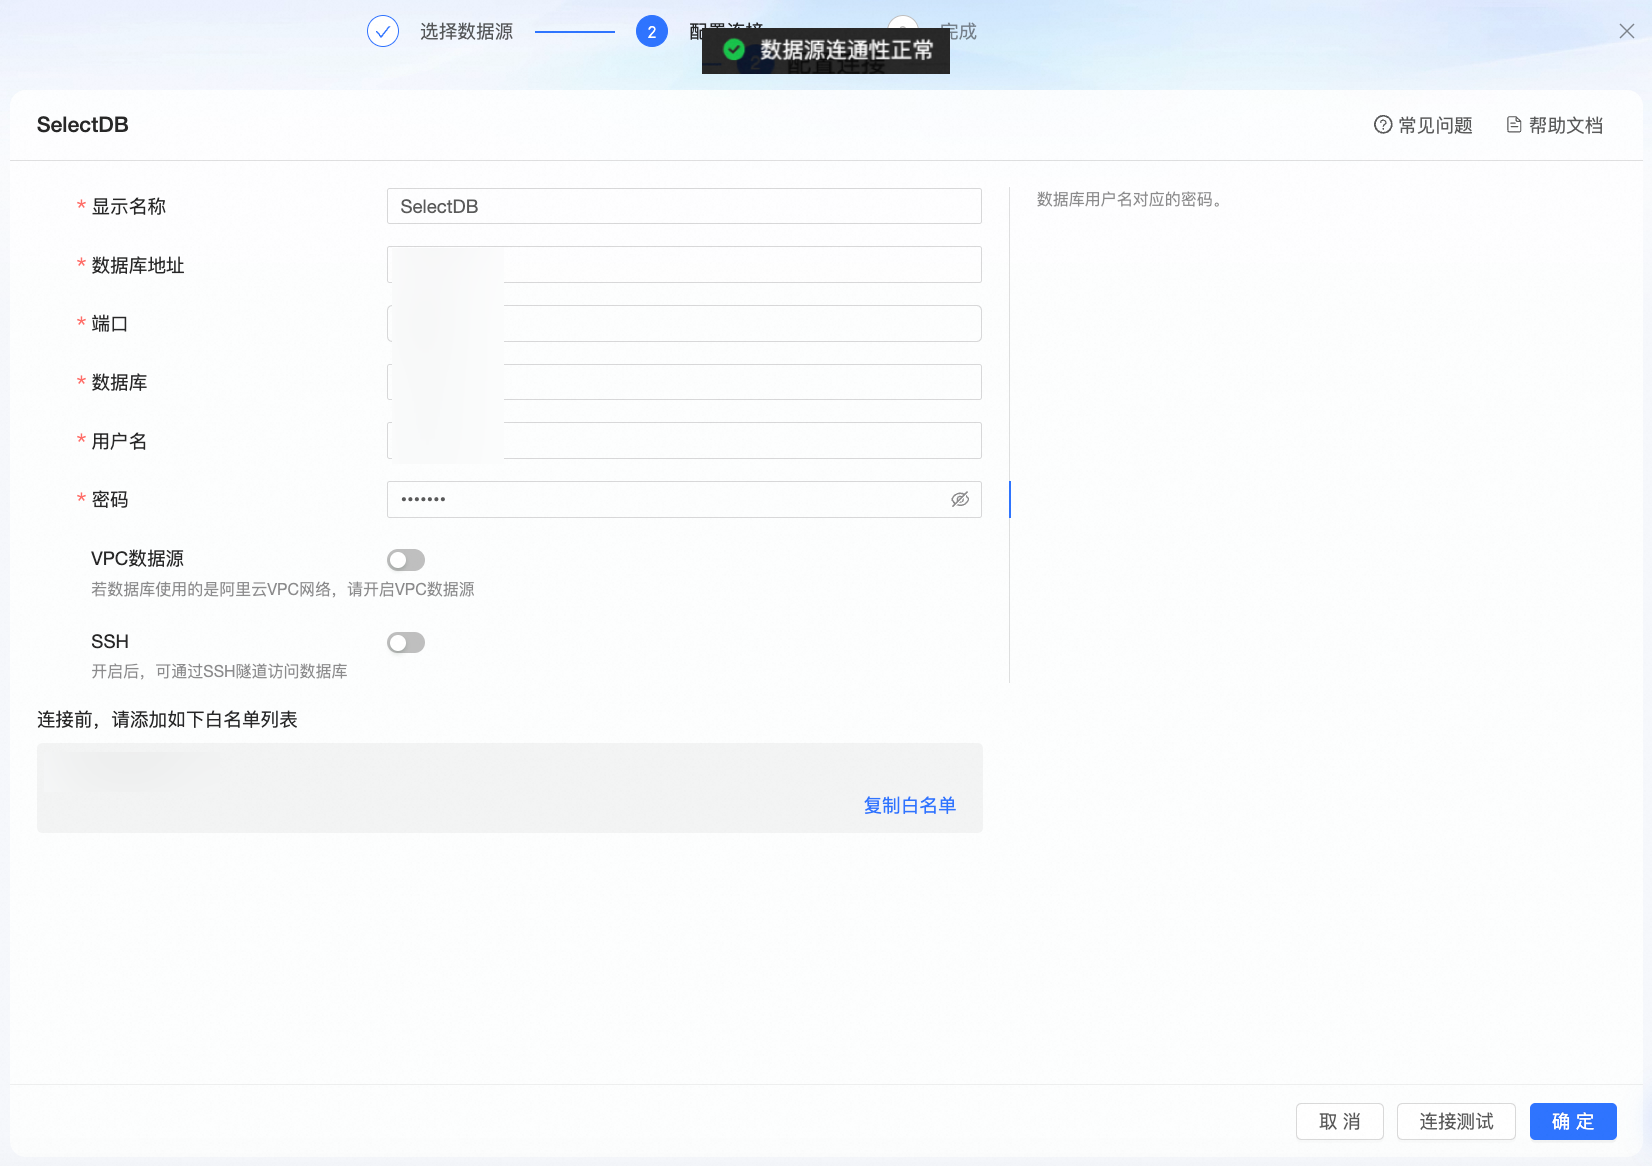Image resolution: width=1652 pixels, height=1166 pixels.
Task: Click the SelectDB panel title
Action: (x=83, y=125)
